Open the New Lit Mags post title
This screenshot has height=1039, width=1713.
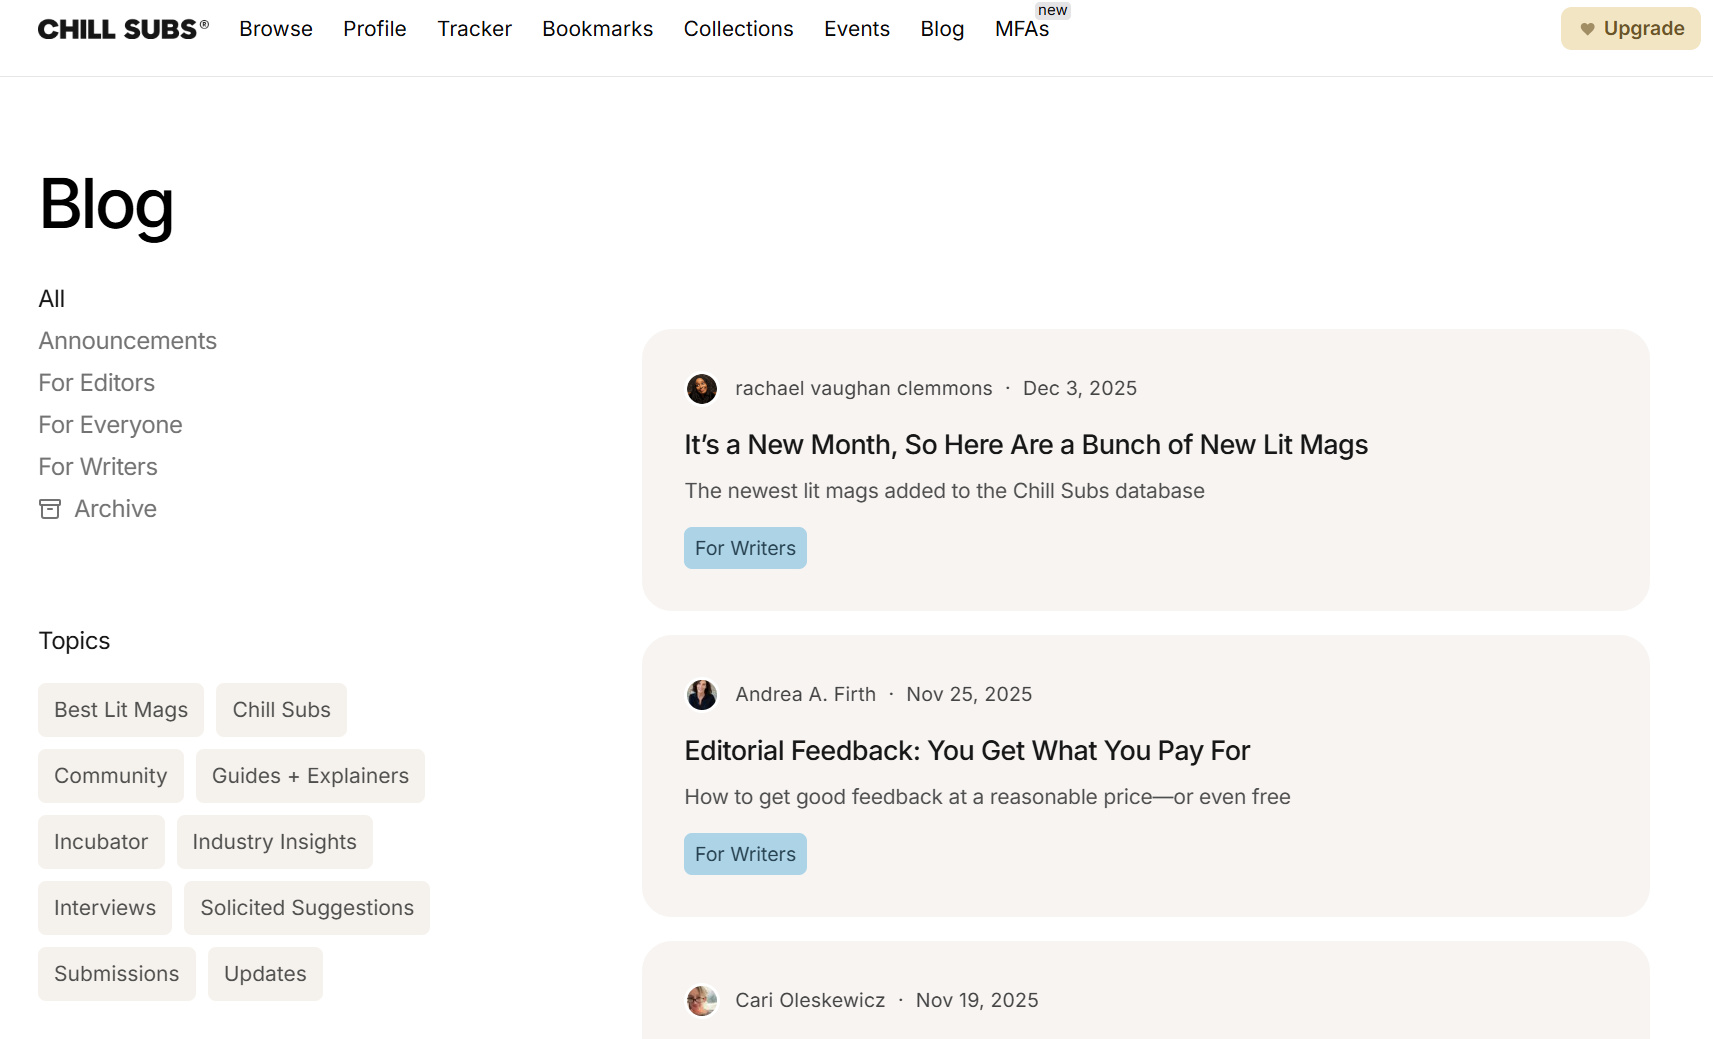[1026, 445]
